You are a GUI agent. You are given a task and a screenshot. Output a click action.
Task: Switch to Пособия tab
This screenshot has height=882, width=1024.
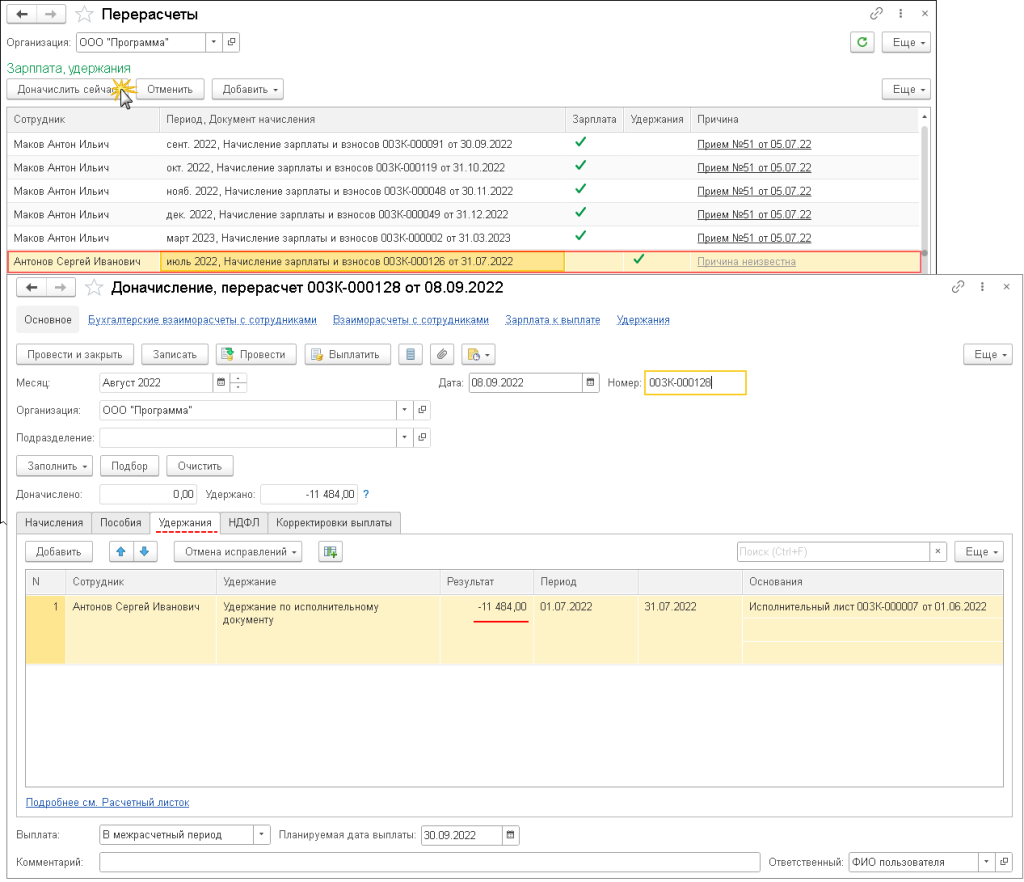pos(121,523)
